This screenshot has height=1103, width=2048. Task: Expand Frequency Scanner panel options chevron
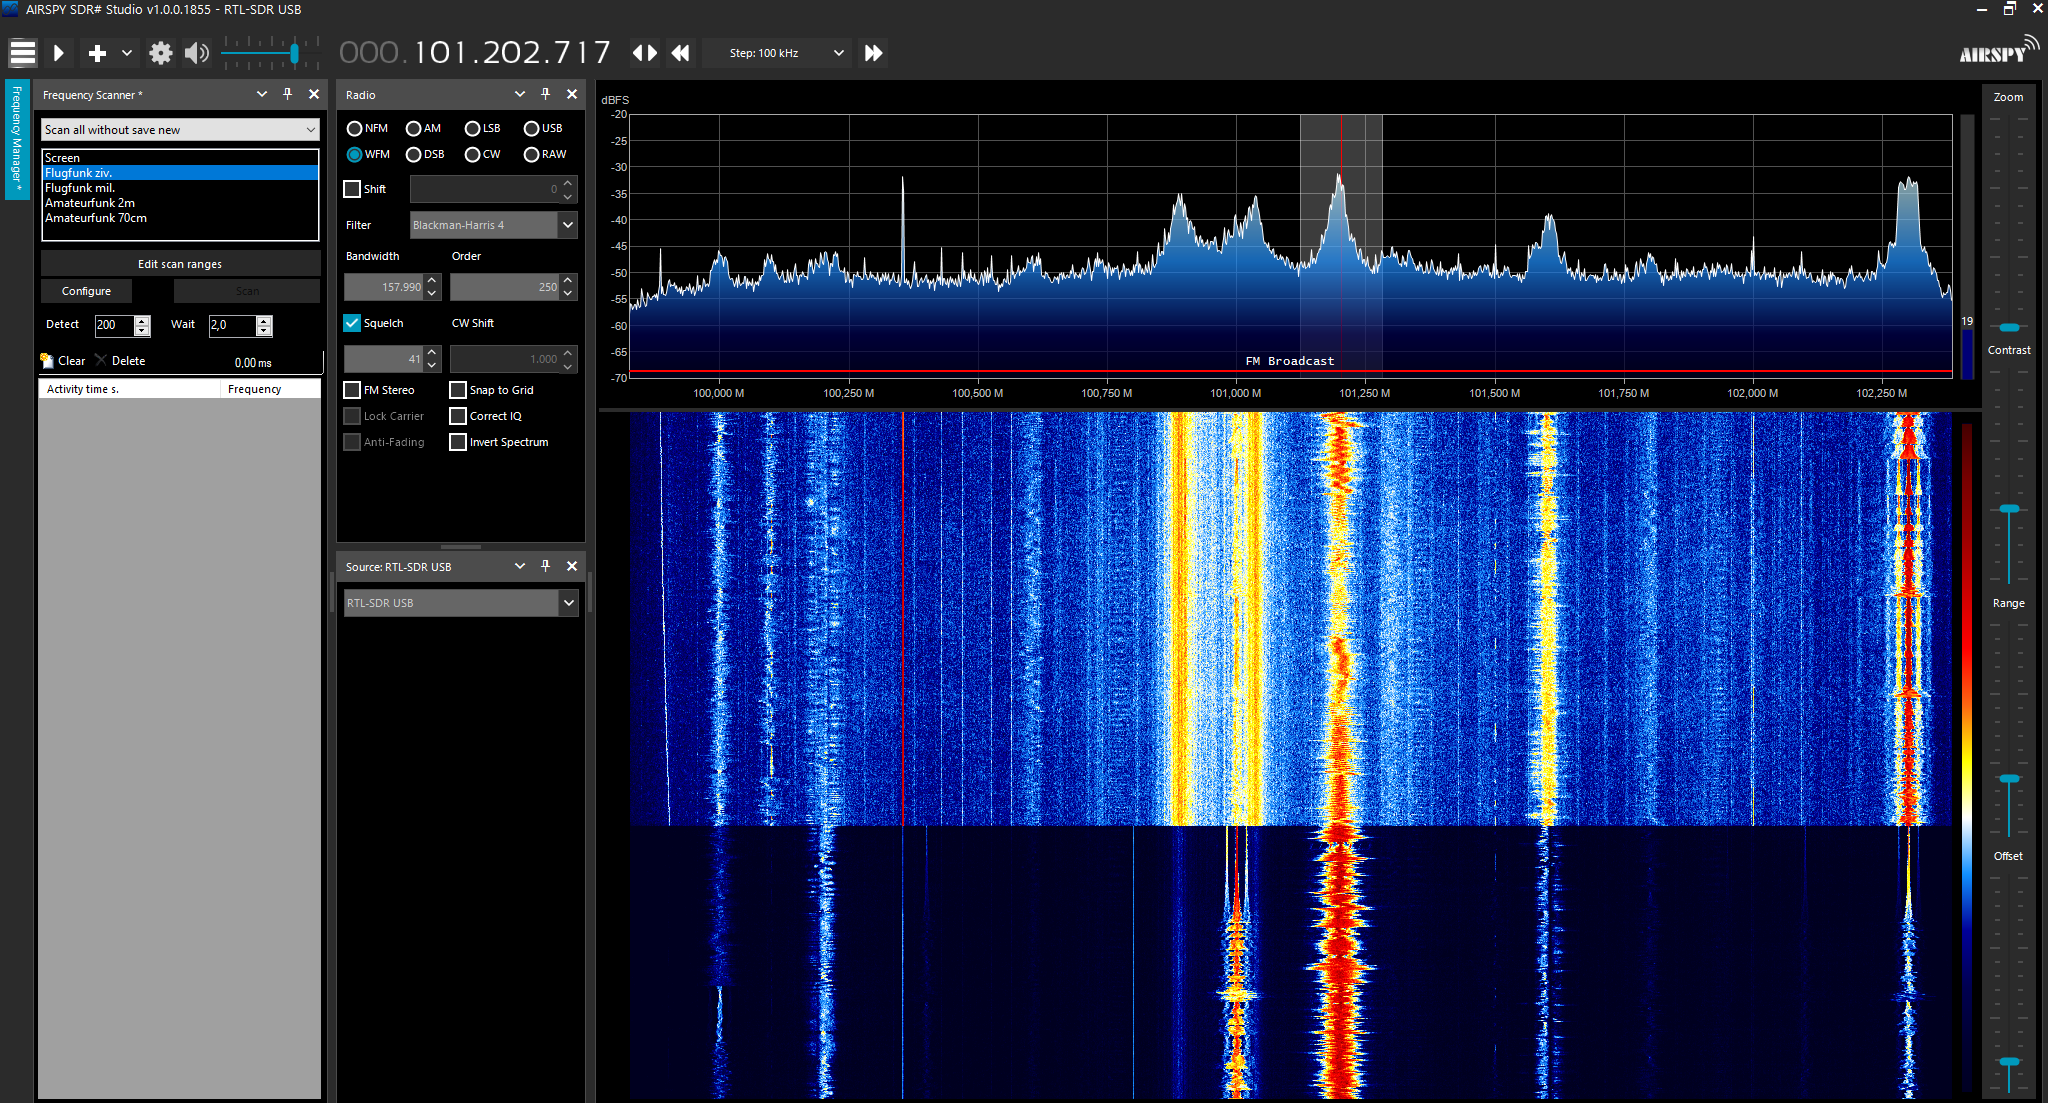(262, 94)
